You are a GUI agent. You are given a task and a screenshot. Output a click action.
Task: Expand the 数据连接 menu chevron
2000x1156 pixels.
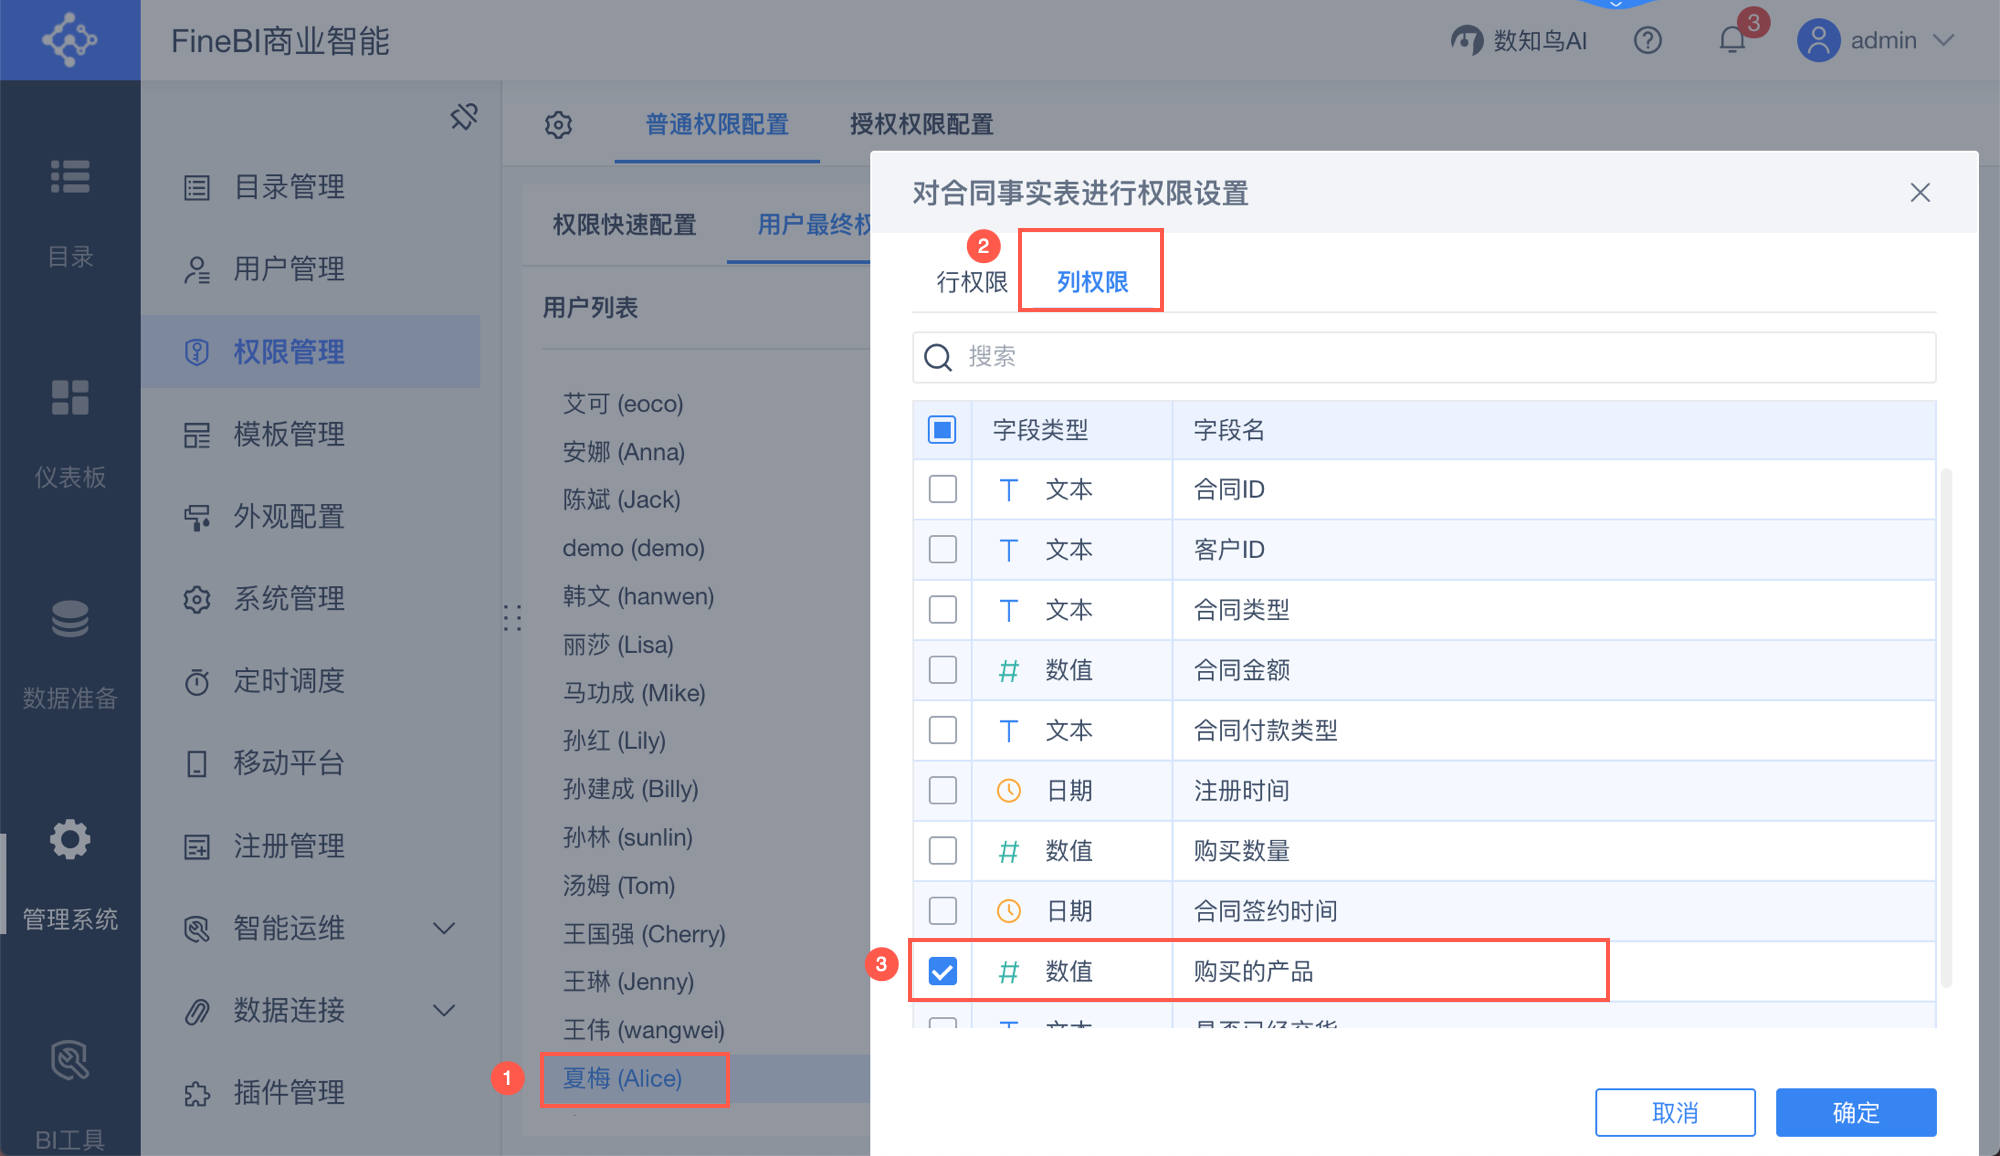tap(444, 1010)
